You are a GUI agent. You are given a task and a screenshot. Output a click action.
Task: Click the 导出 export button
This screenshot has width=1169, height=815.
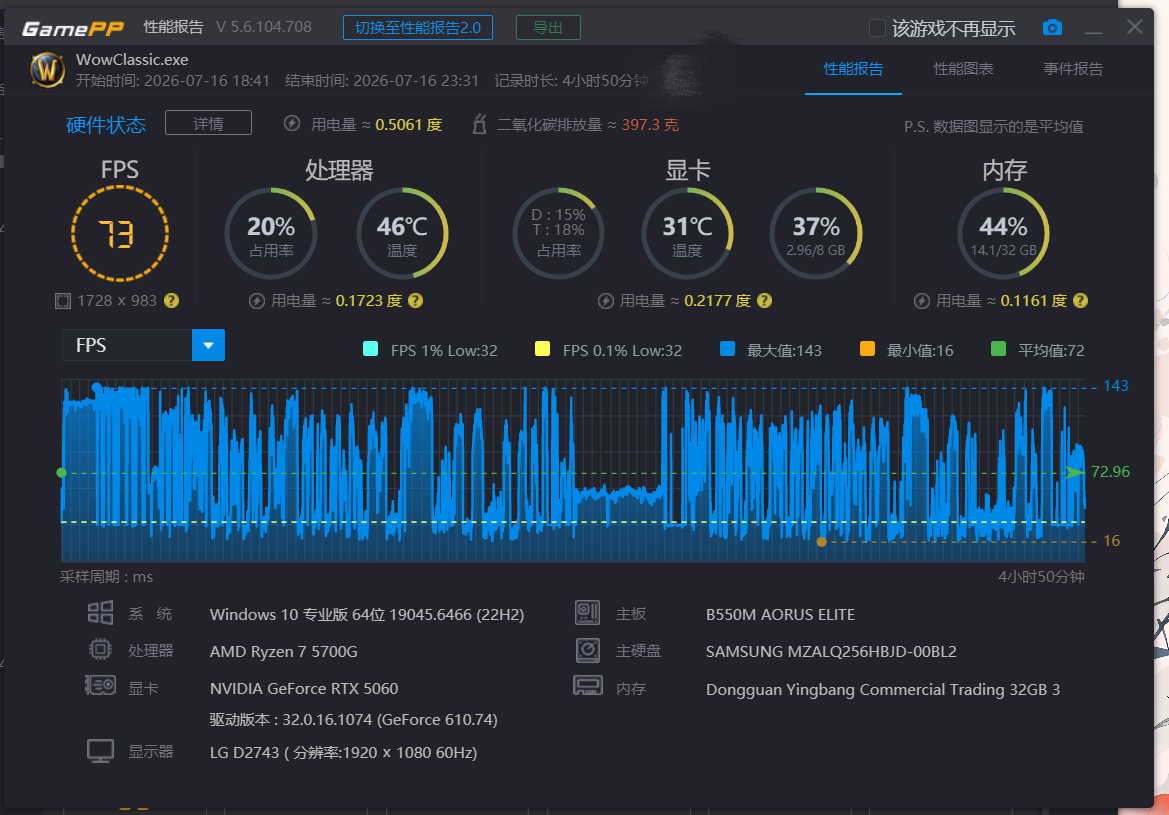[548, 28]
